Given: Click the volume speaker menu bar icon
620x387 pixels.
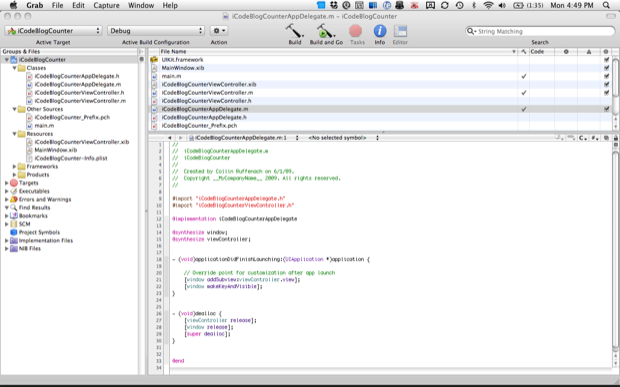Looking at the screenshot, I should 502,5.
